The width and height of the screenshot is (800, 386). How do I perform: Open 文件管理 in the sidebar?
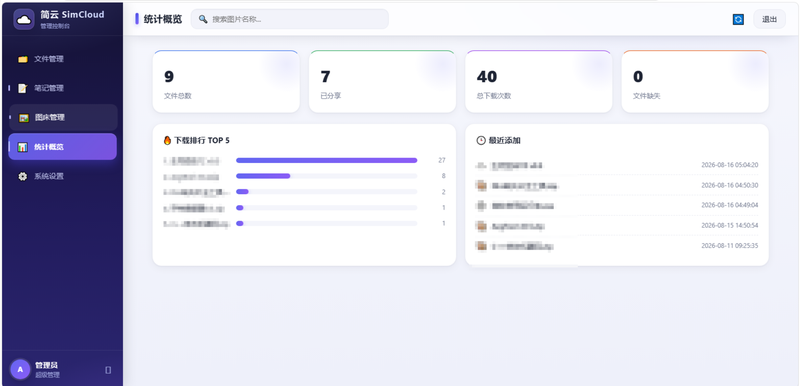pos(63,59)
